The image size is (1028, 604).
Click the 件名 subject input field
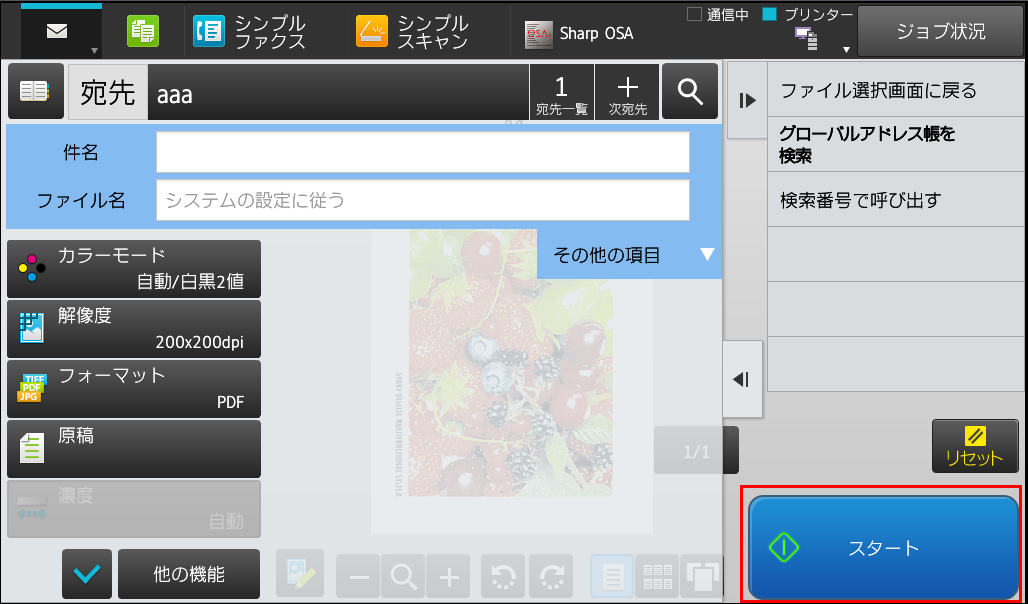point(423,152)
